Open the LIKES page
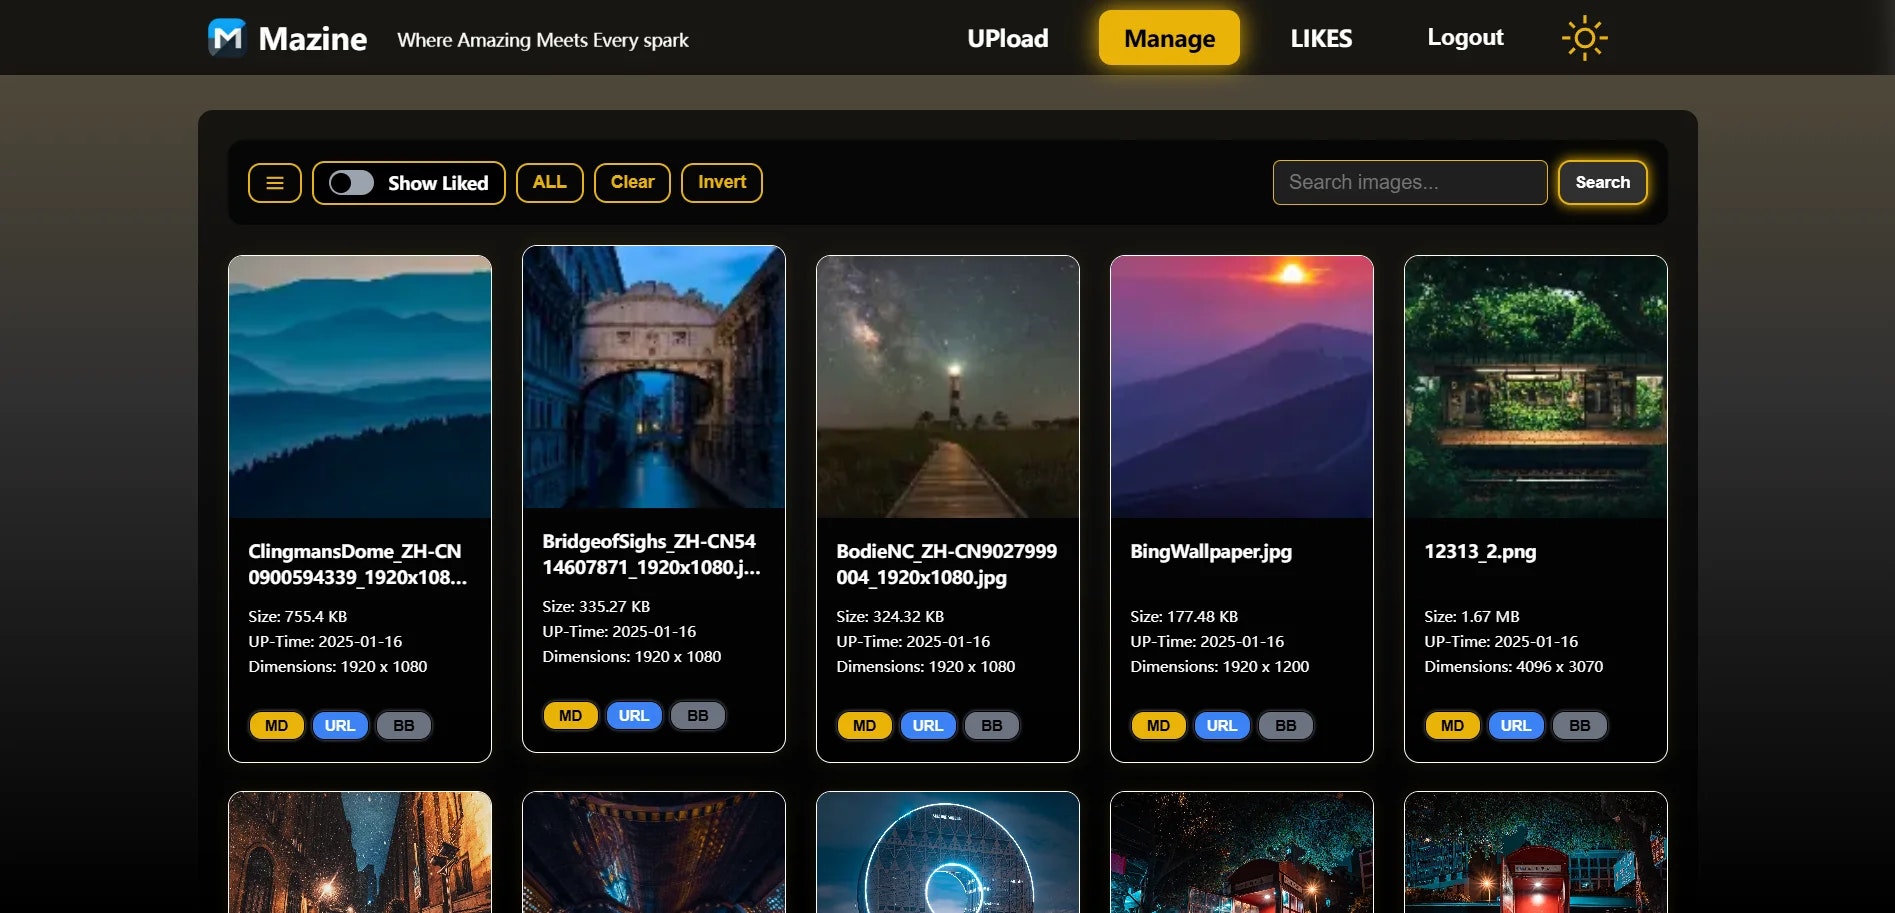 (1321, 38)
